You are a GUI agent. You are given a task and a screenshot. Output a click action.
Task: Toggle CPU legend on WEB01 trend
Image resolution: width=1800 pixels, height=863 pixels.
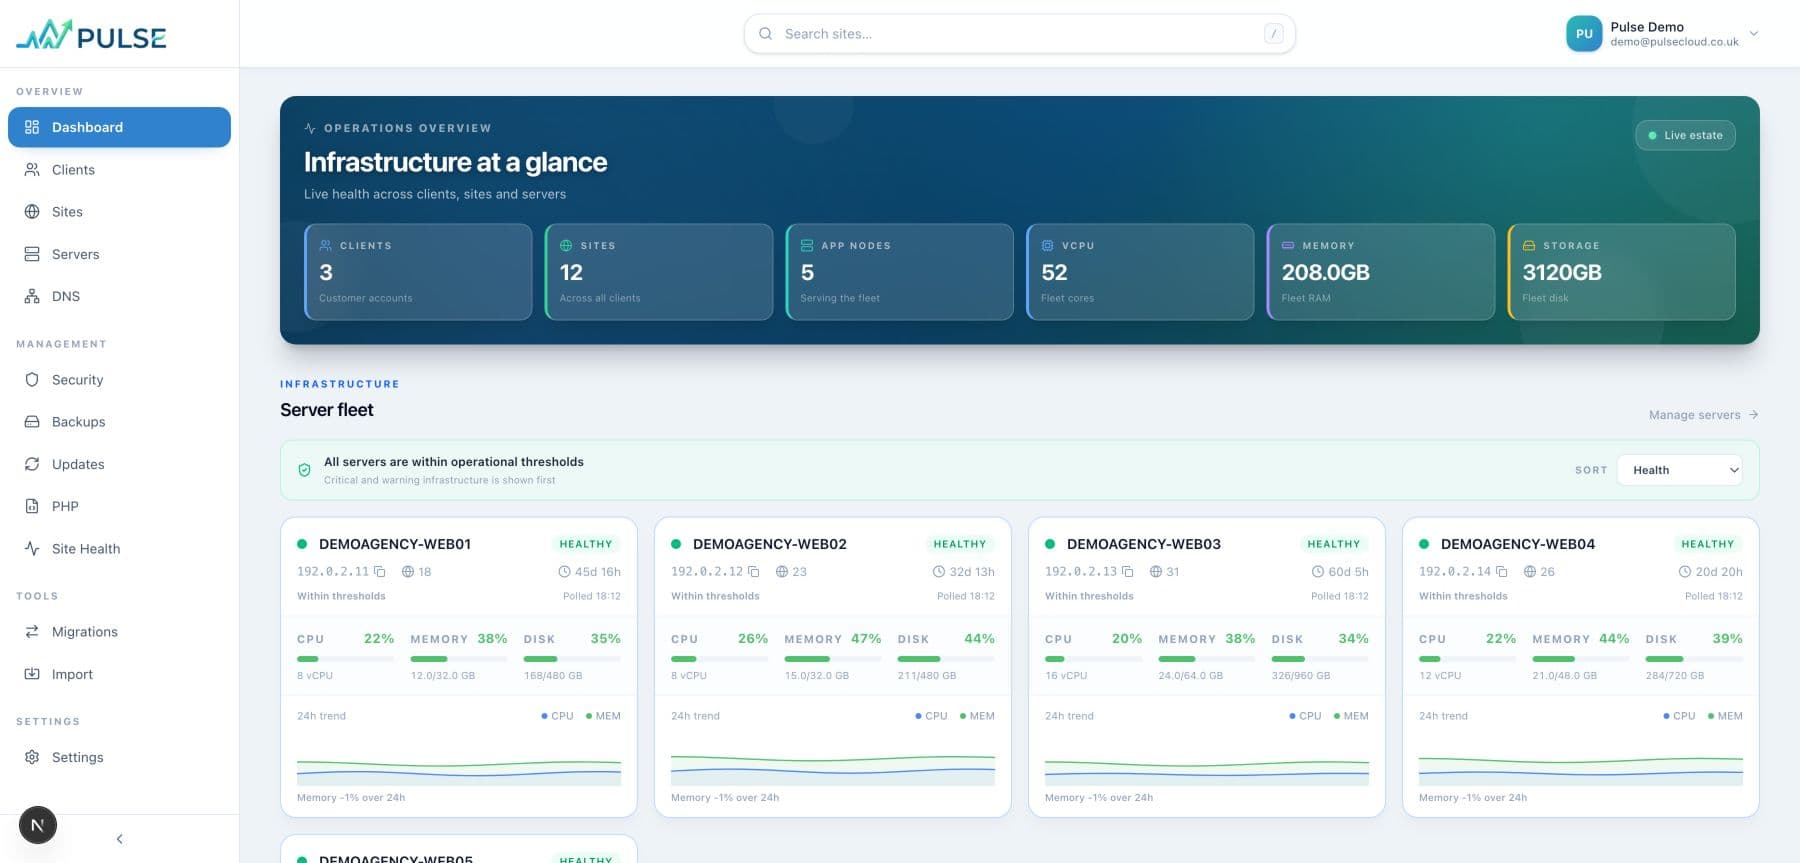click(557, 716)
